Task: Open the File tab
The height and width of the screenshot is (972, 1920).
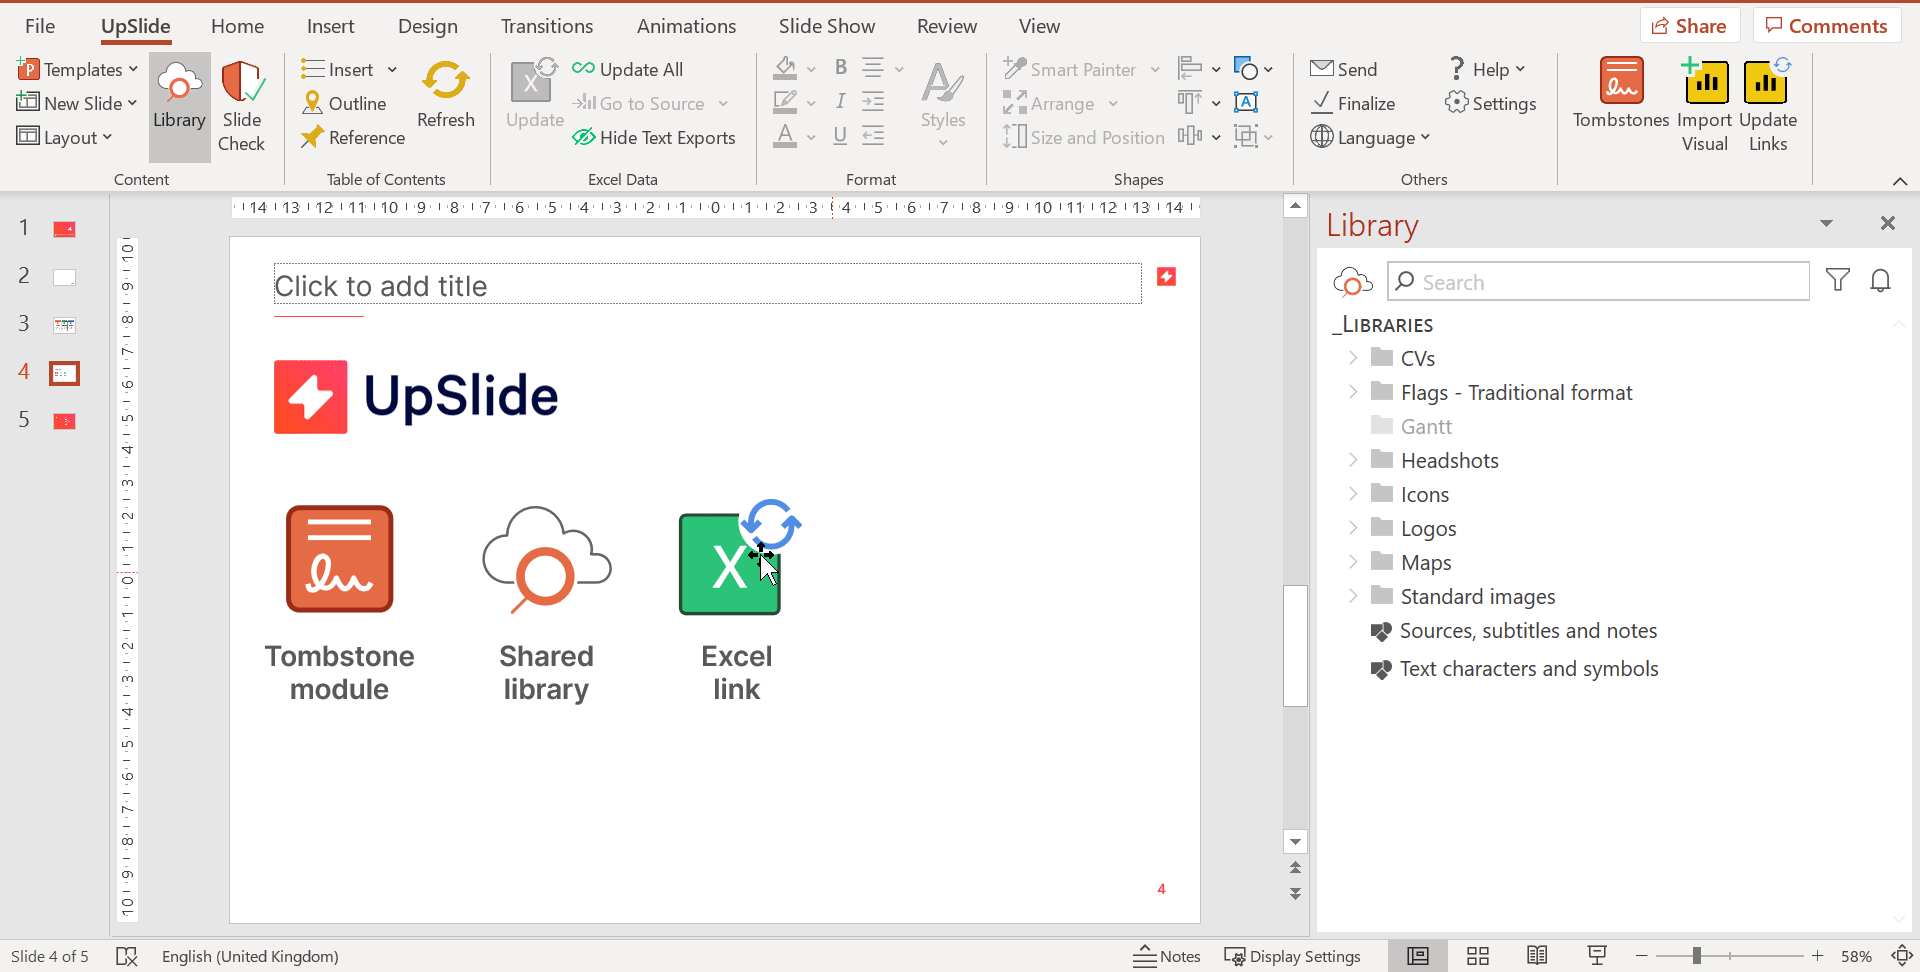Action: point(40,26)
